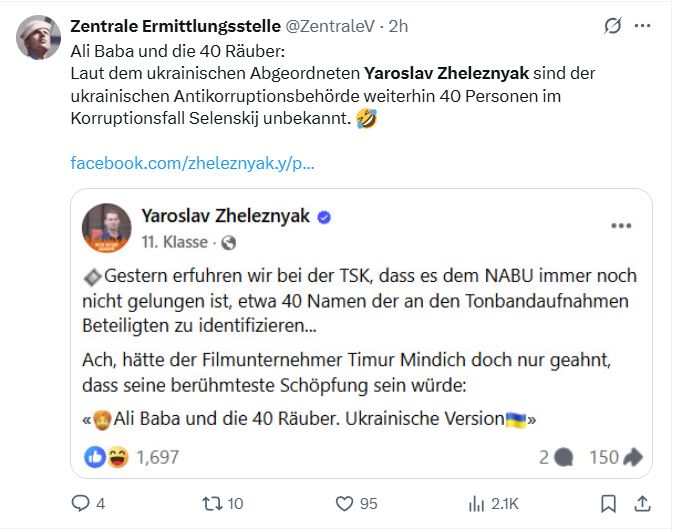This screenshot has height=532, width=676.
Task: Toggle repost on this tweet
Action: (211, 504)
